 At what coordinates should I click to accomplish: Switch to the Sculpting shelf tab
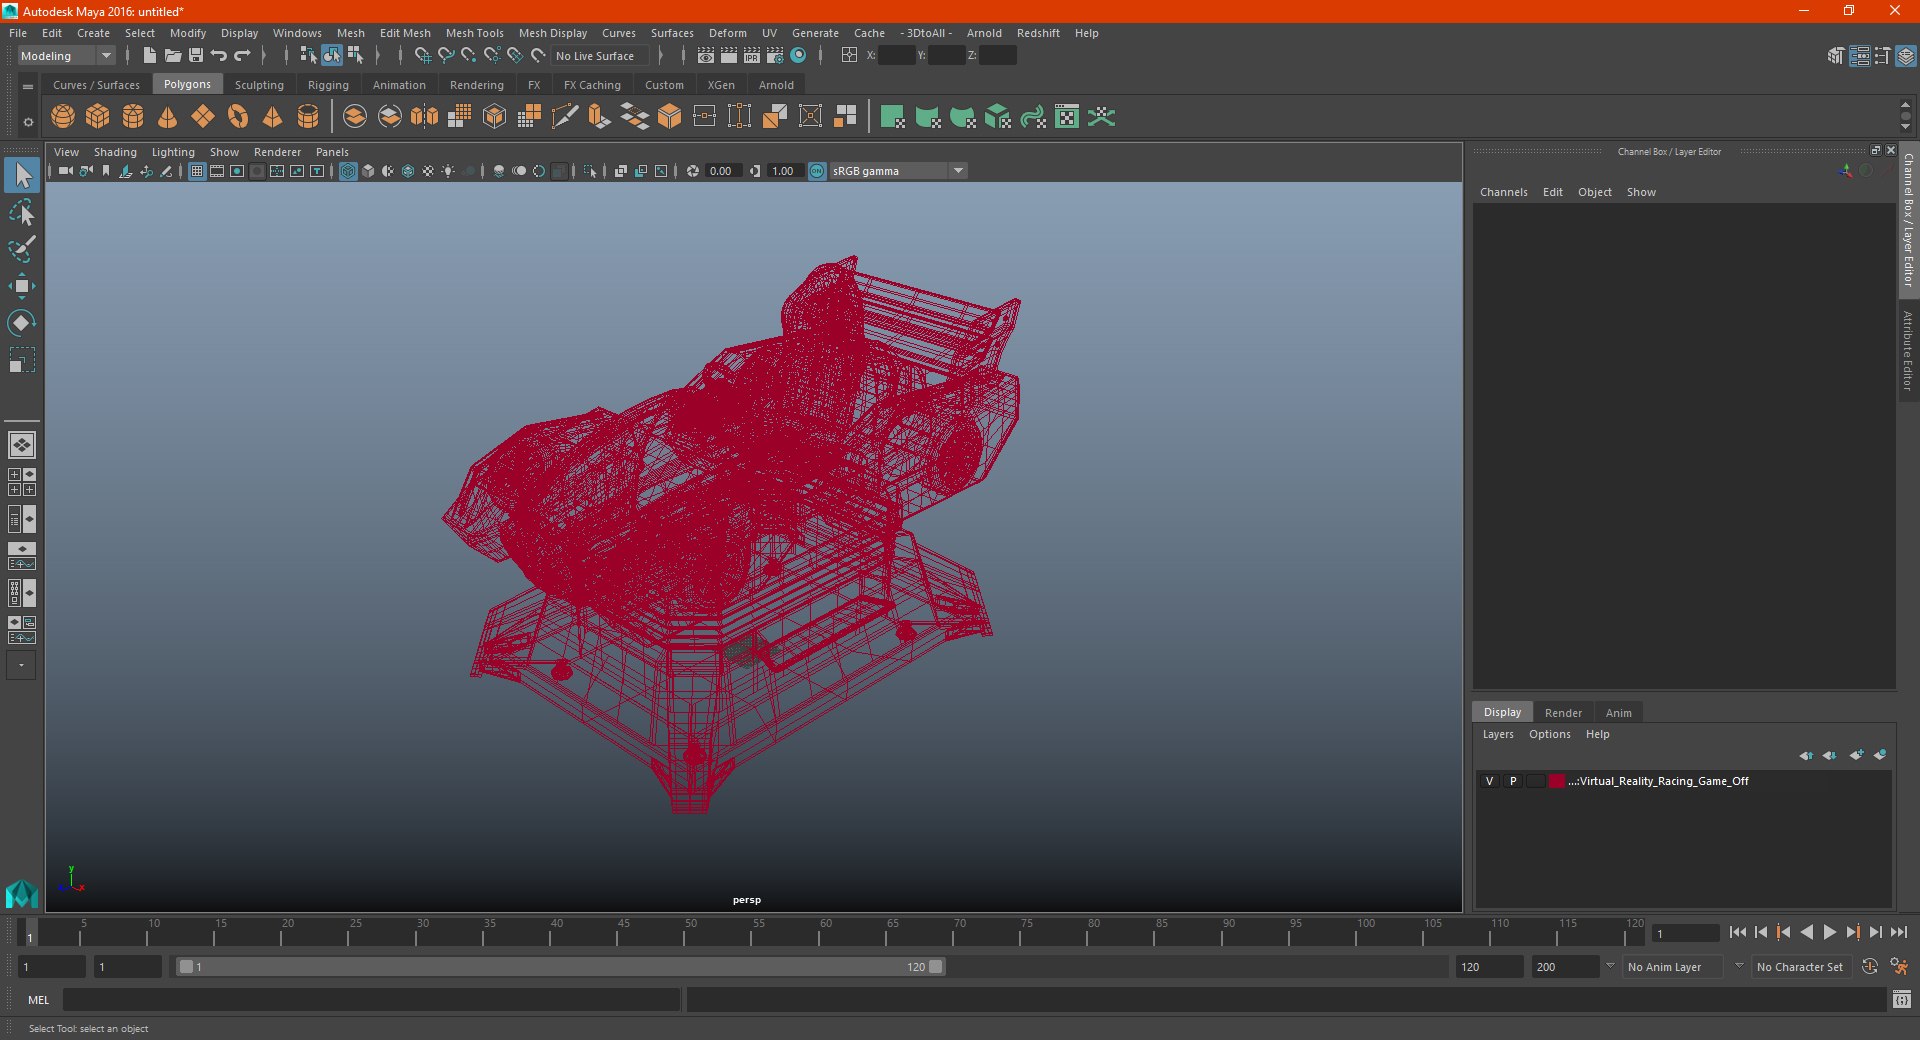click(x=259, y=85)
